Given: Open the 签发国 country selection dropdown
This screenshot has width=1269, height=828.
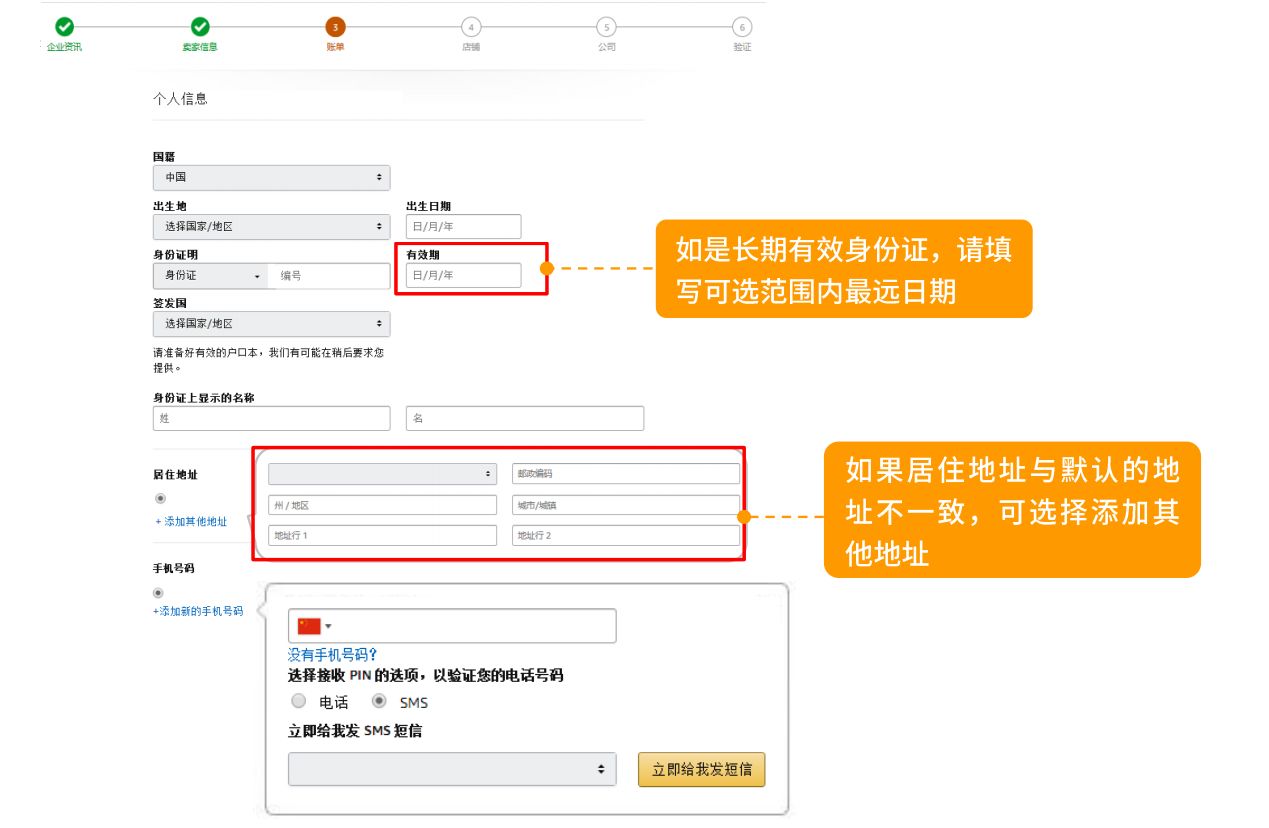Looking at the screenshot, I should [270, 323].
